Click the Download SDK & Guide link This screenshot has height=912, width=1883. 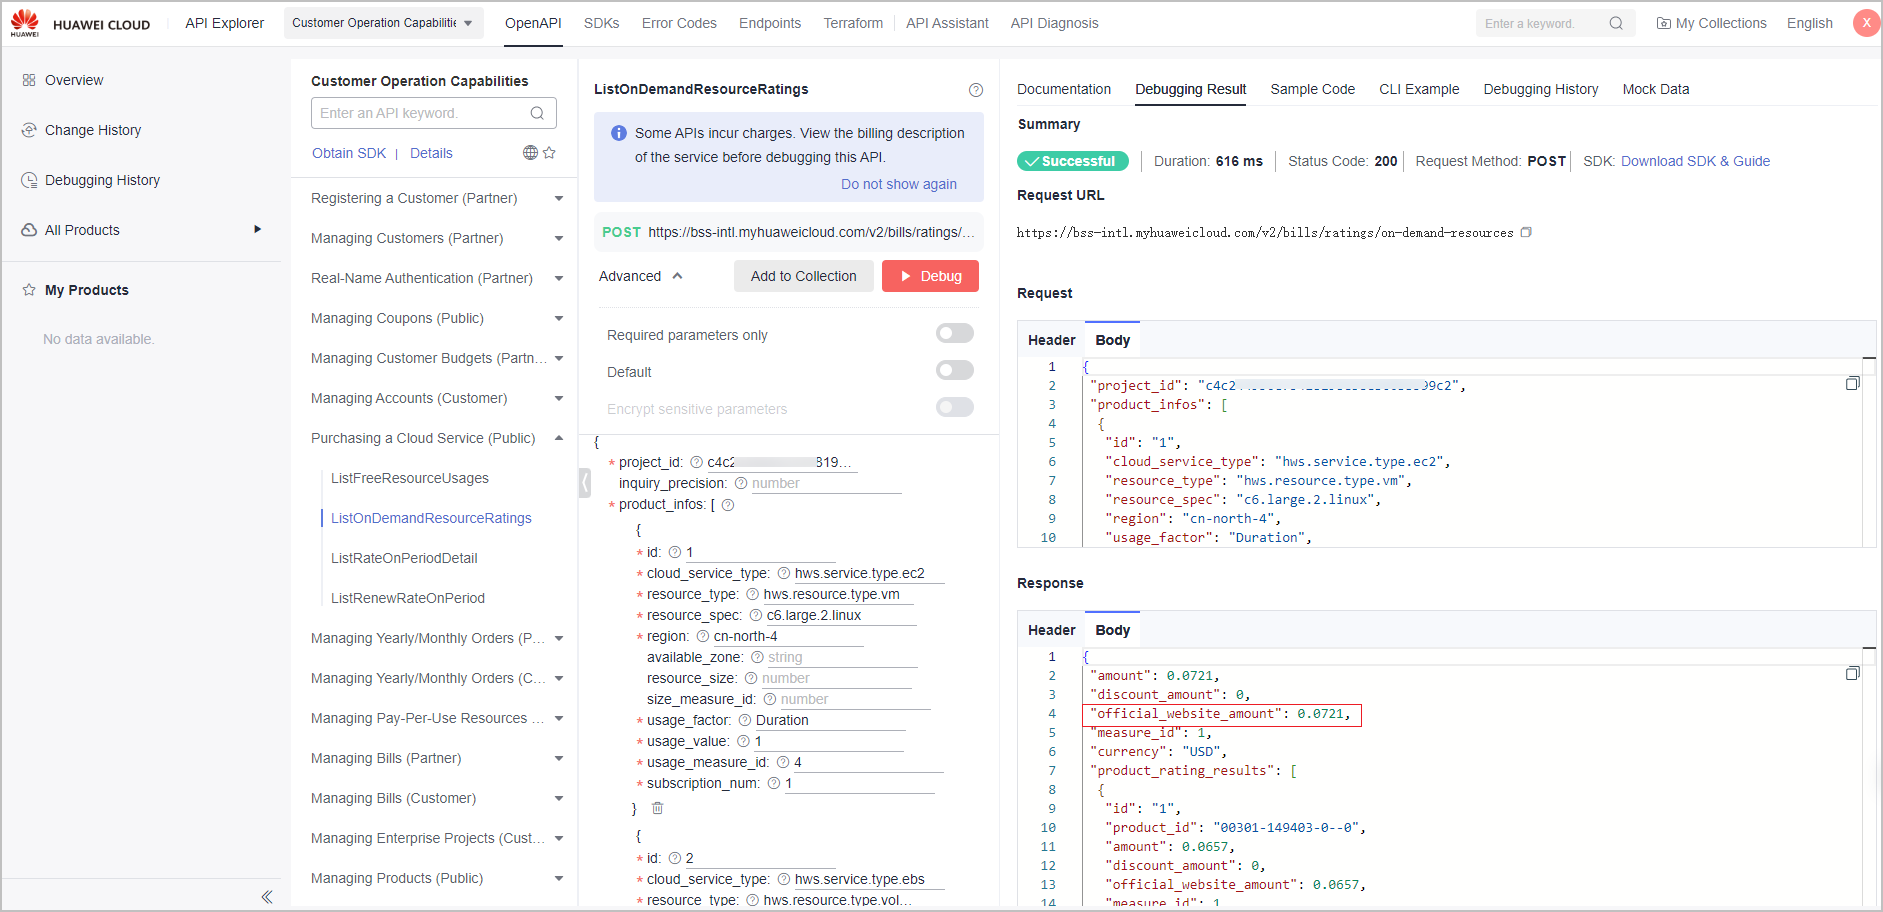pyautogui.click(x=1695, y=161)
